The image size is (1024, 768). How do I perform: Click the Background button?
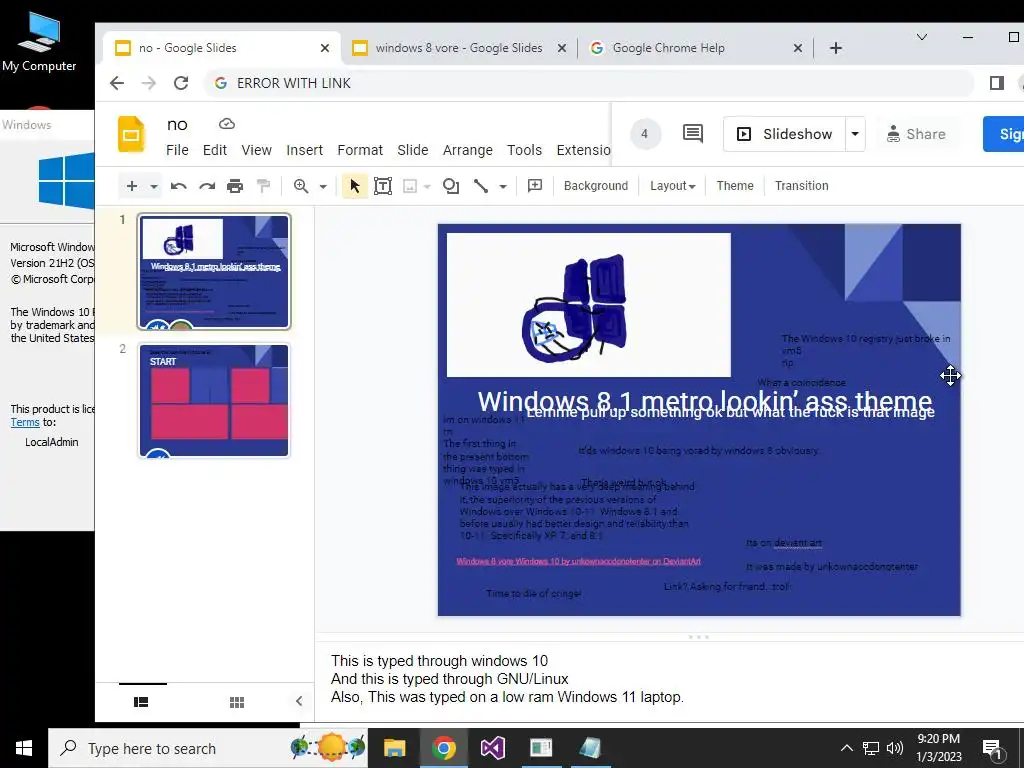(596, 186)
